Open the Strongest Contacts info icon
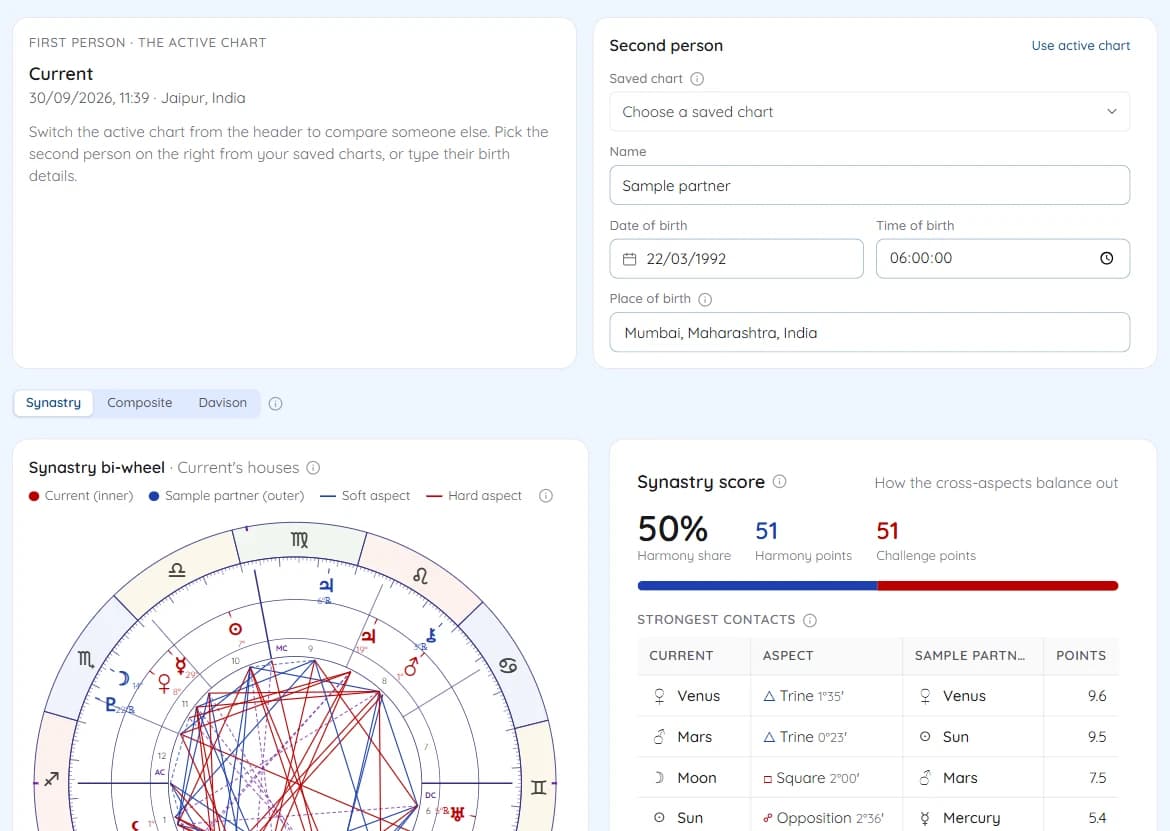Image resolution: width=1170 pixels, height=831 pixels. tap(810, 621)
